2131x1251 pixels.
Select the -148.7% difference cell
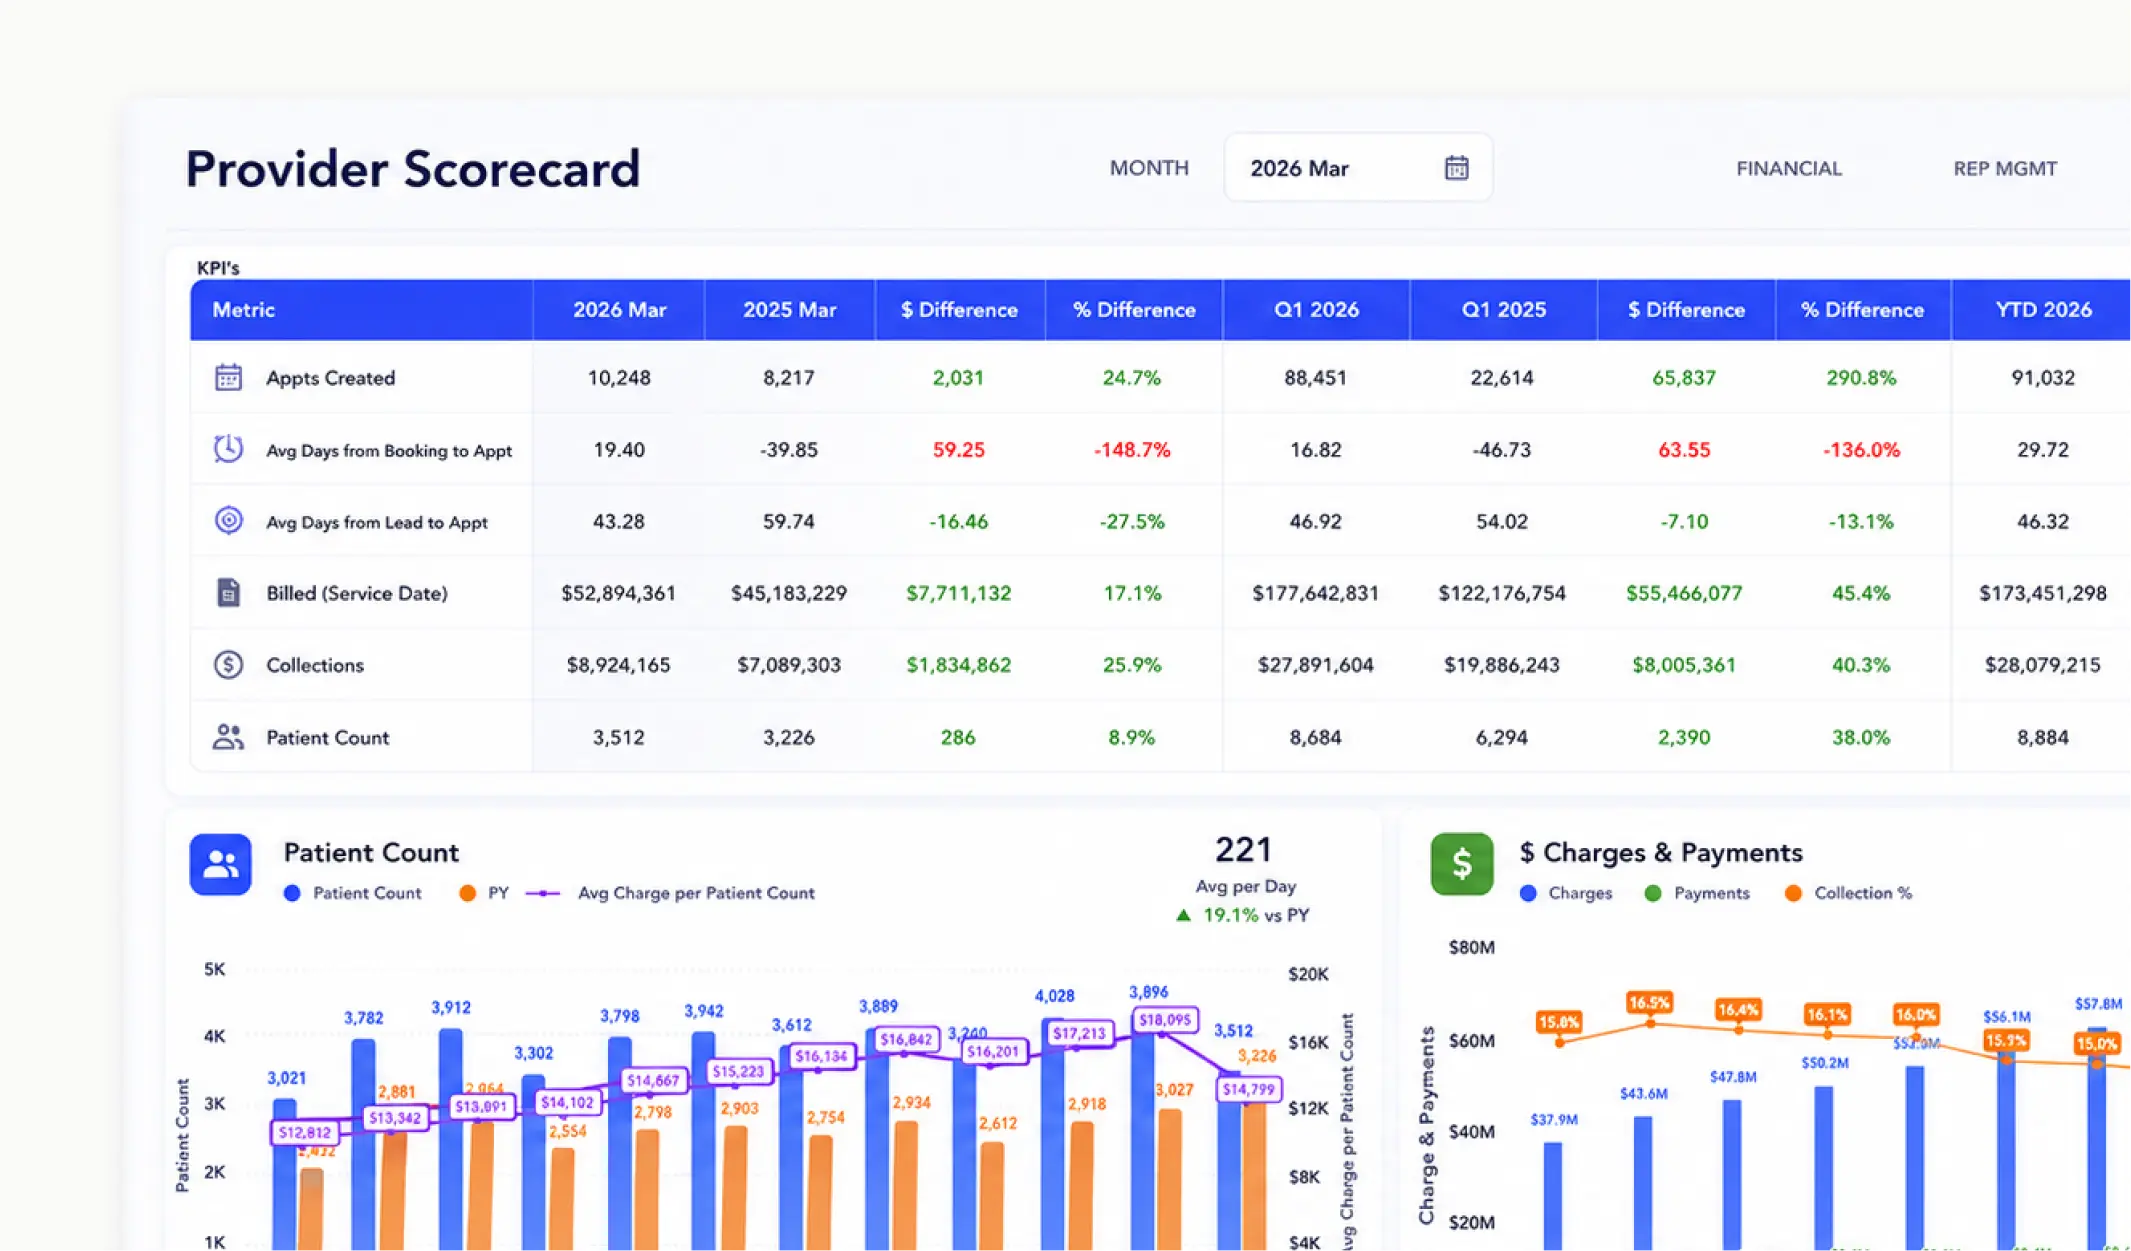[1132, 450]
